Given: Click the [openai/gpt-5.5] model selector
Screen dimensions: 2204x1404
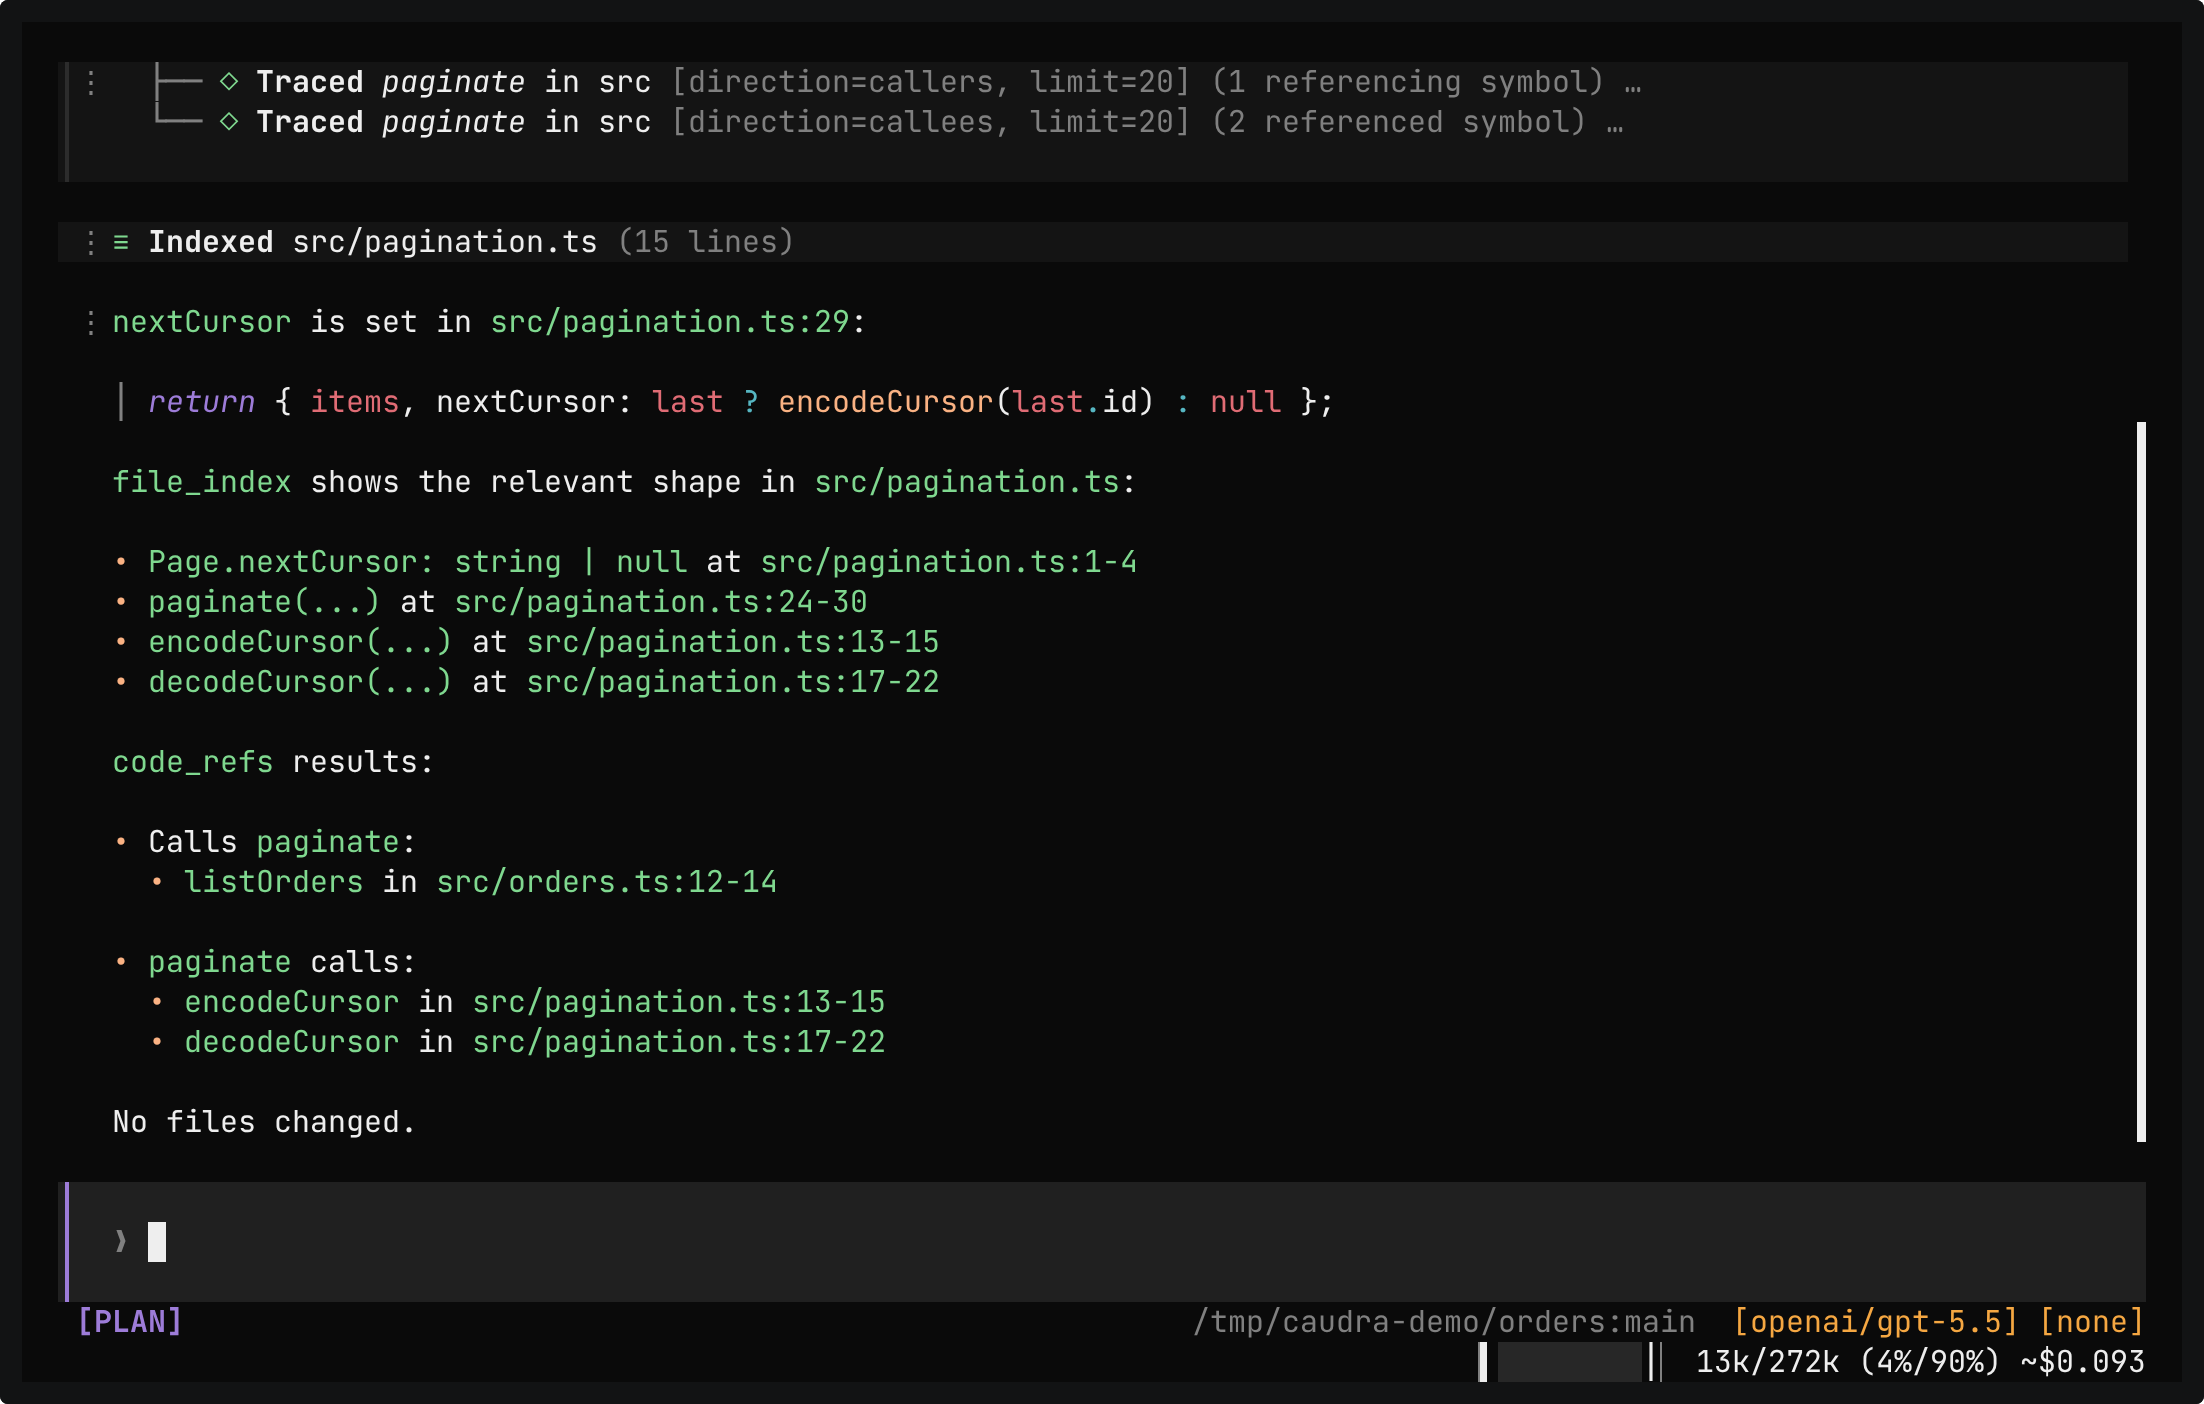Looking at the screenshot, I should click(x=1875, y=1322).
